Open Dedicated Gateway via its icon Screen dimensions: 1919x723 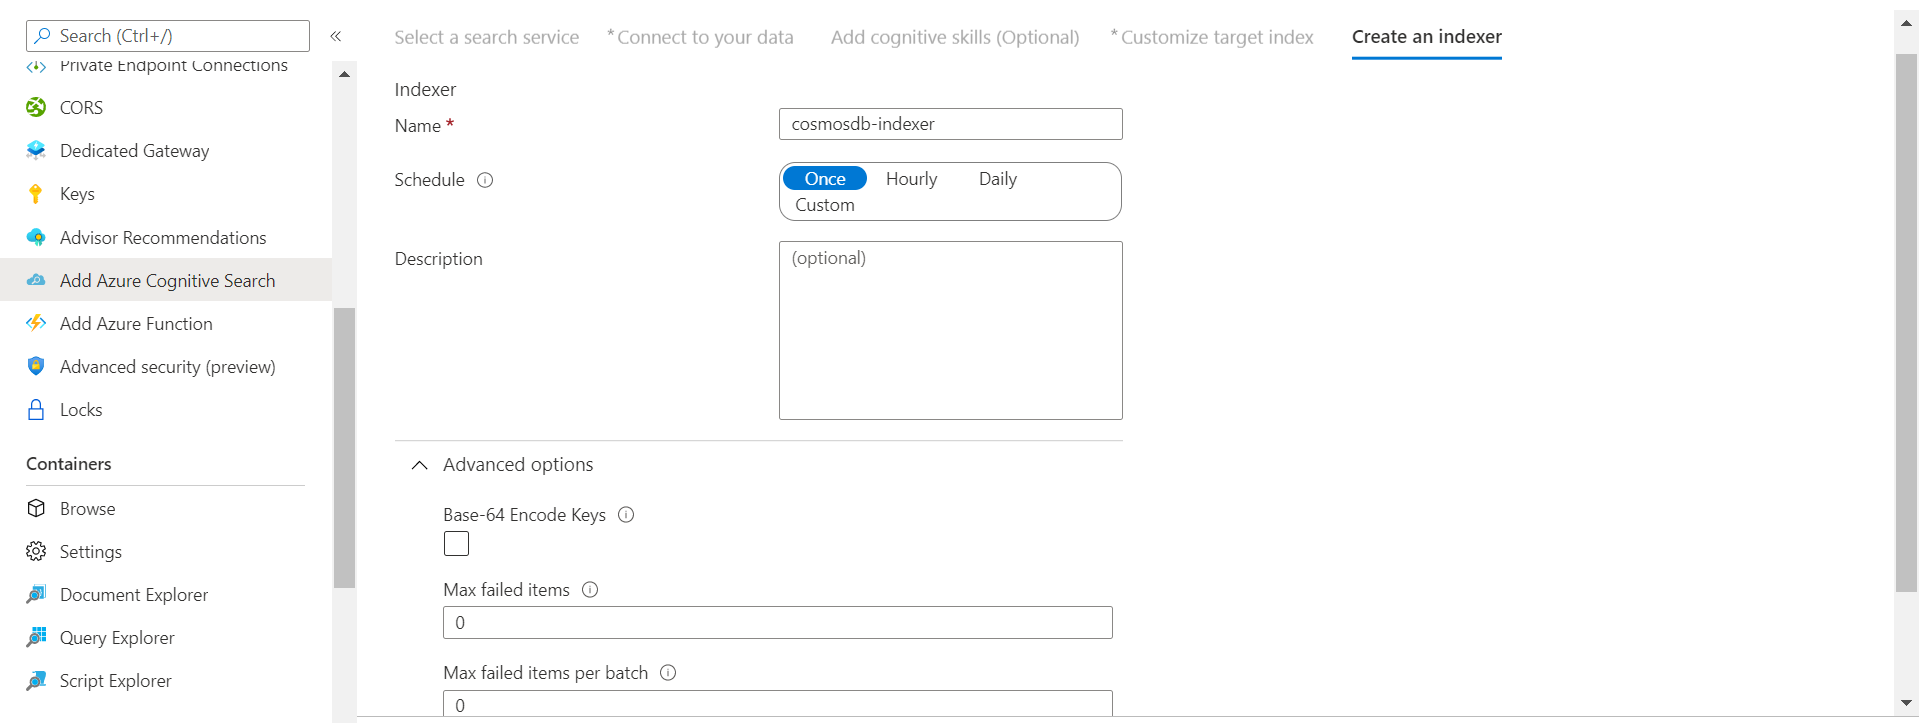(36, 150)
